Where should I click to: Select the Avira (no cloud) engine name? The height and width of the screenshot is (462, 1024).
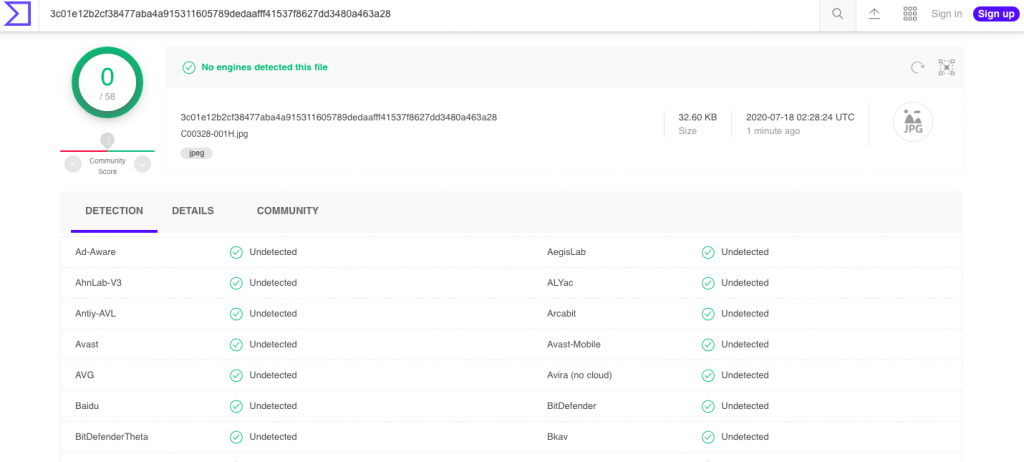click(x=579, y=375)
